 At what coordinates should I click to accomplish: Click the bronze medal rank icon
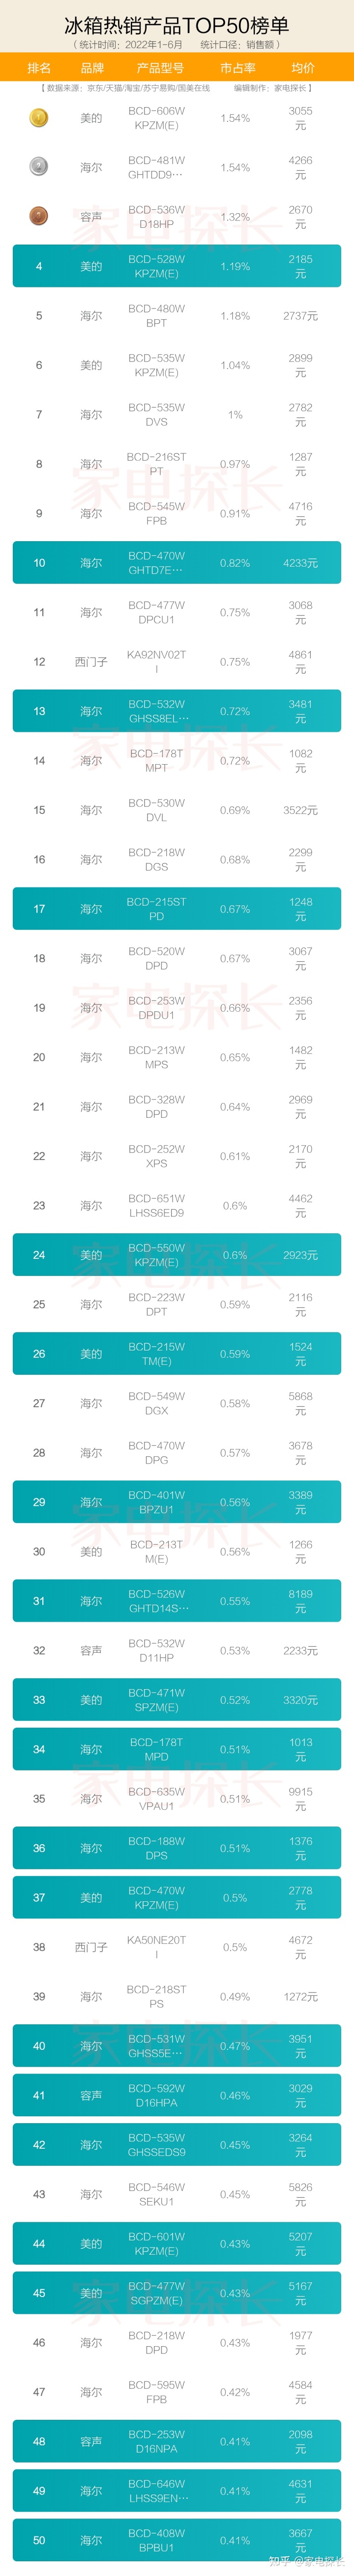[39, 216]
